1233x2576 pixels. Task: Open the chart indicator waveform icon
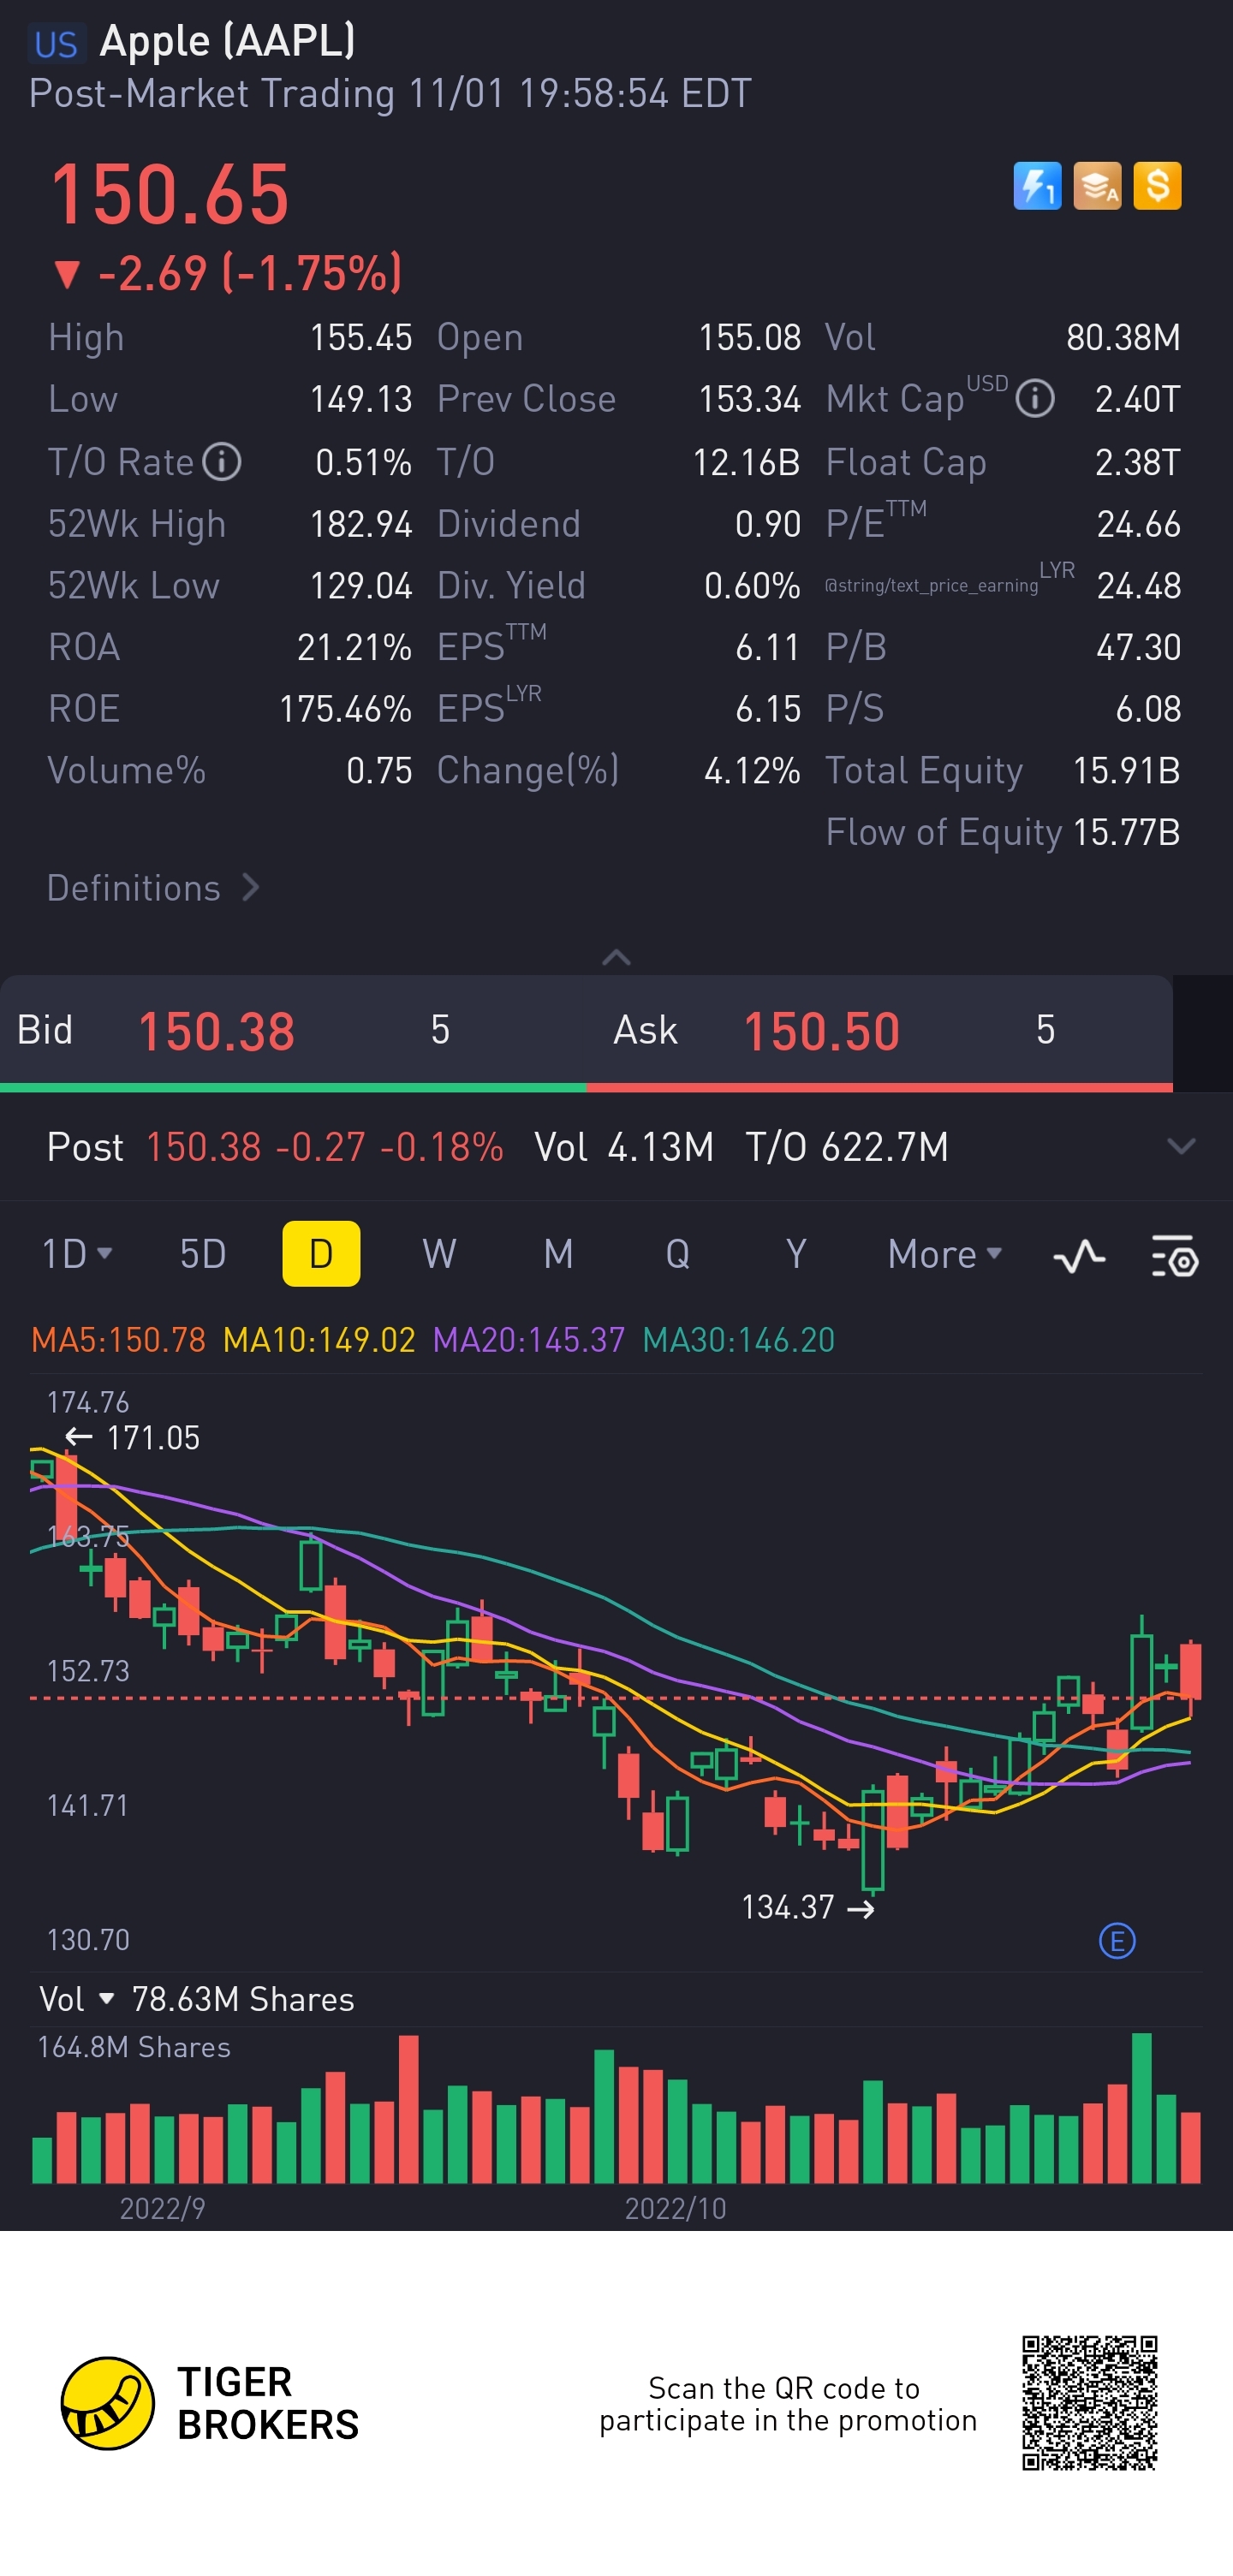(x=1079, y=1255)
